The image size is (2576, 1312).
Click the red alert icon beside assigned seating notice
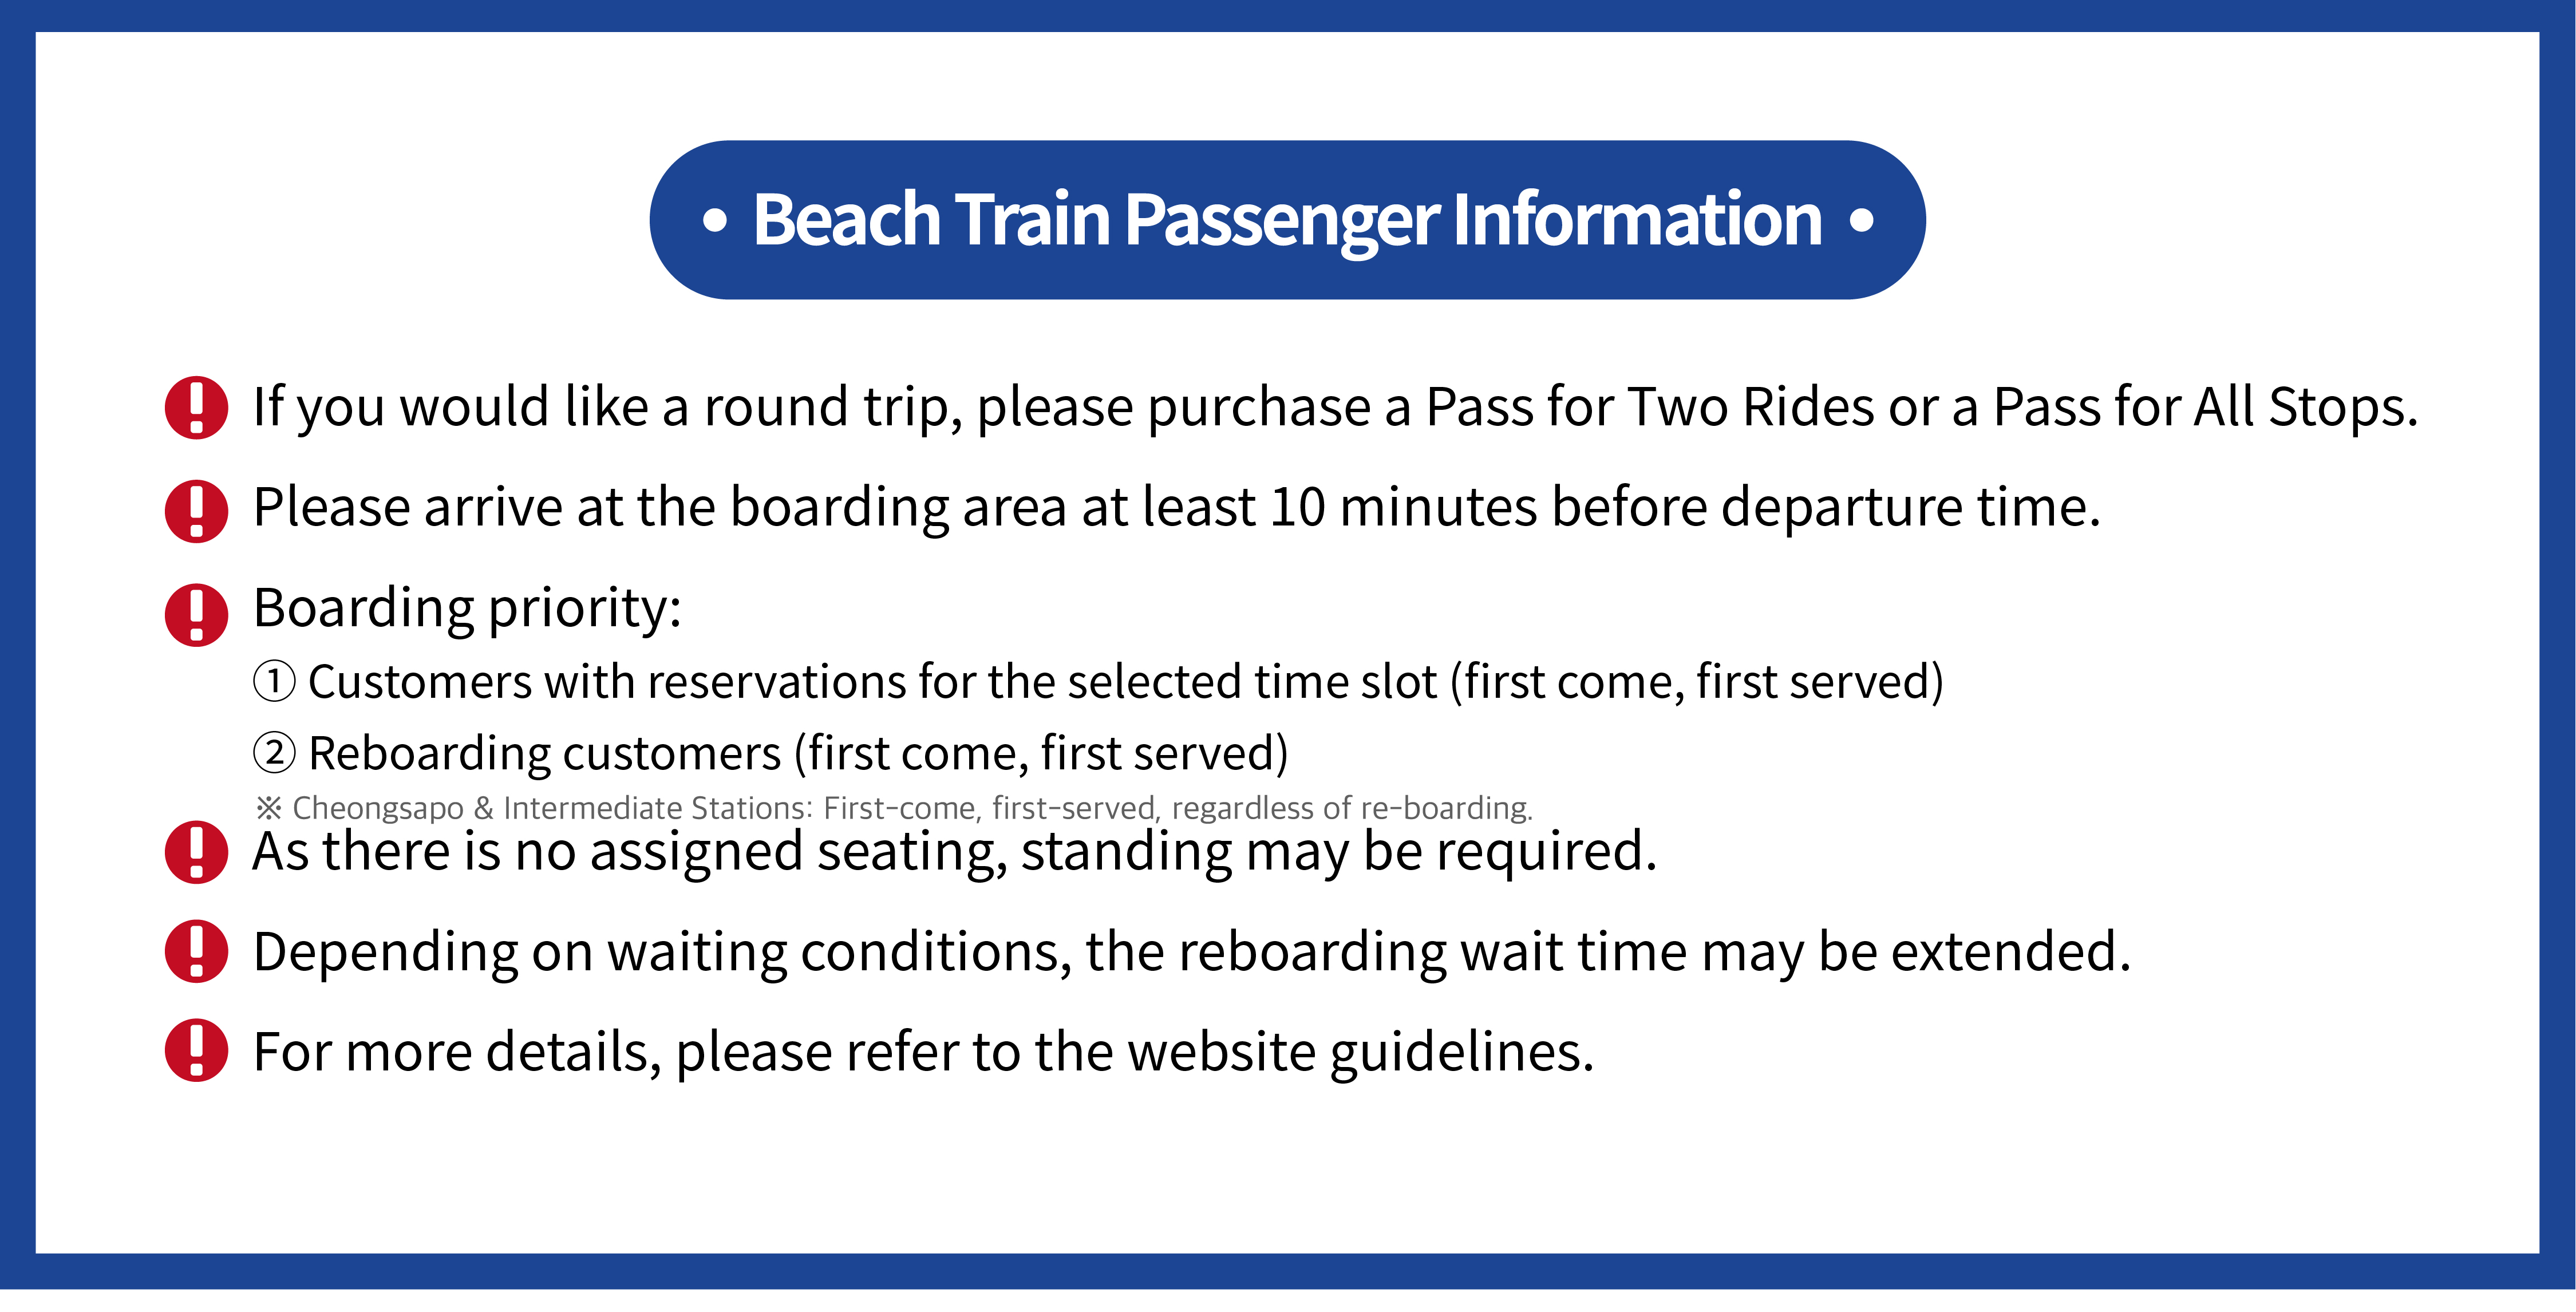[x=196, y=852]
